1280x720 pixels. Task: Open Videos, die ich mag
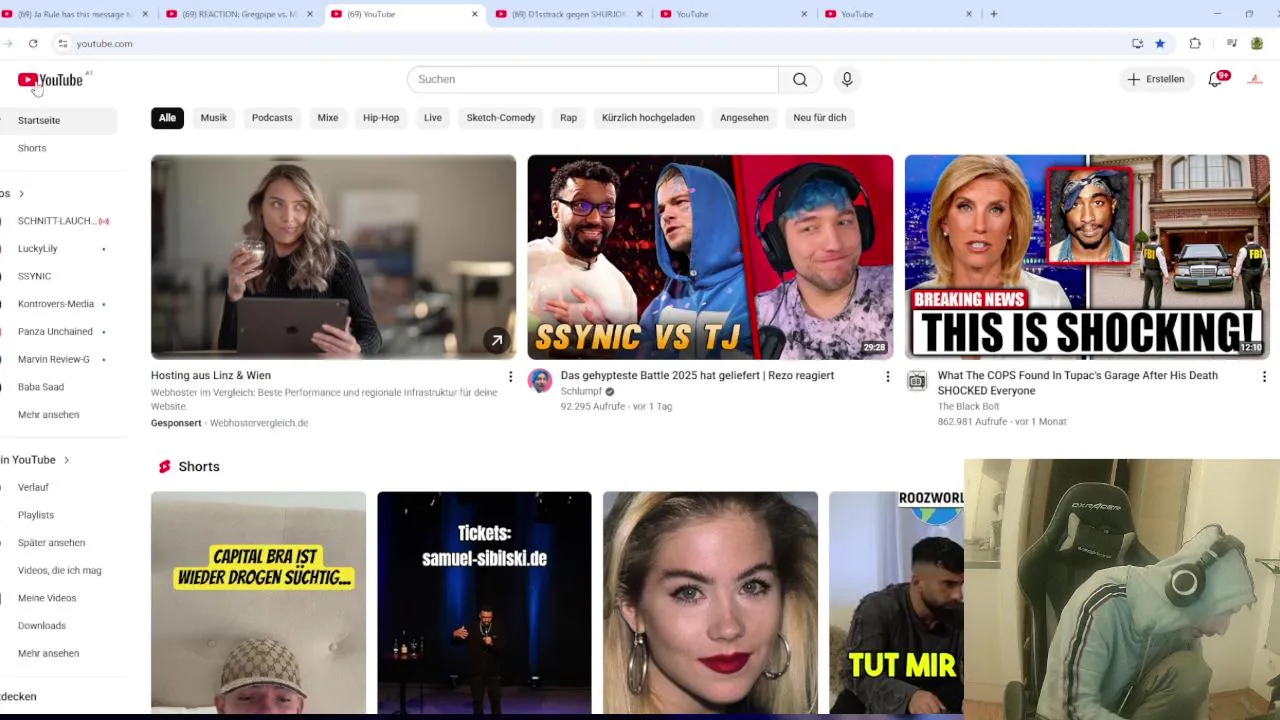[x=59, y=571]
